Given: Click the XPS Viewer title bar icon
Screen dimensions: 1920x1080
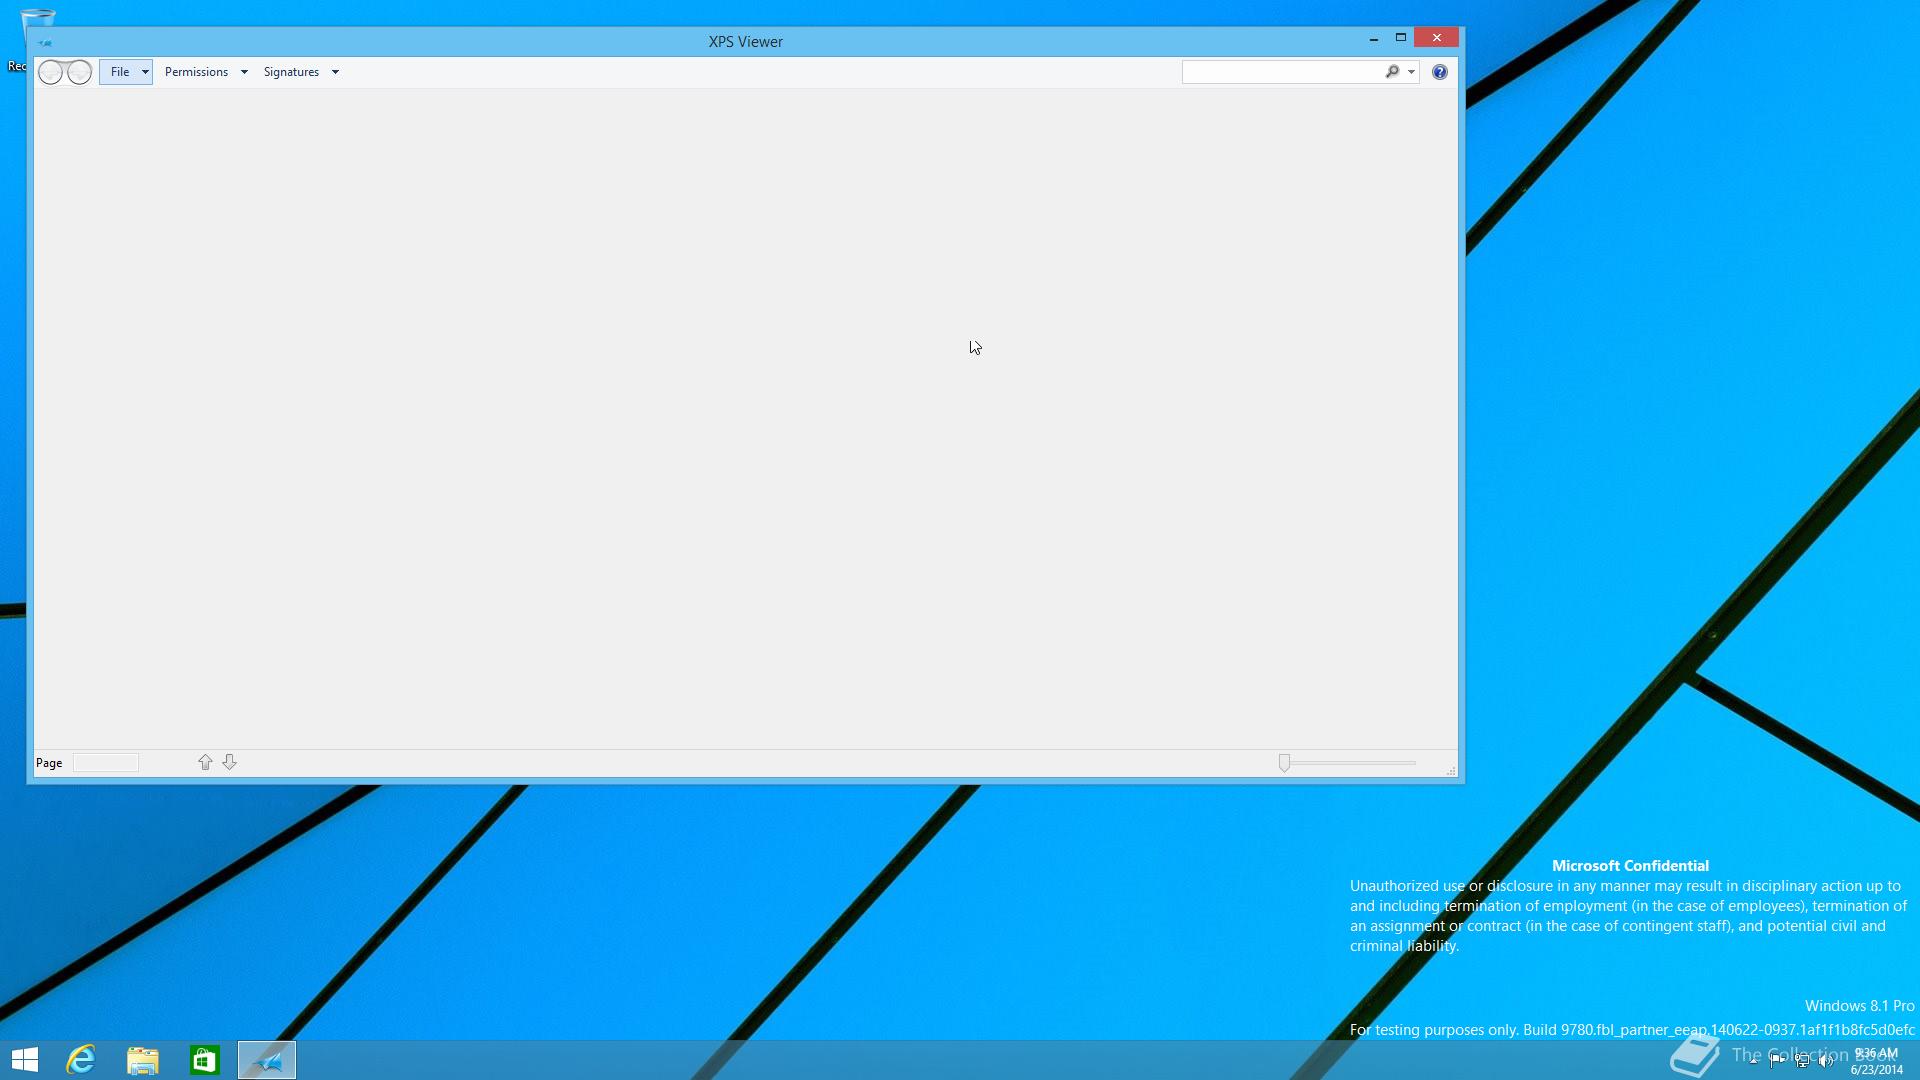Looking at the screenshot, I should pos(44,42).
